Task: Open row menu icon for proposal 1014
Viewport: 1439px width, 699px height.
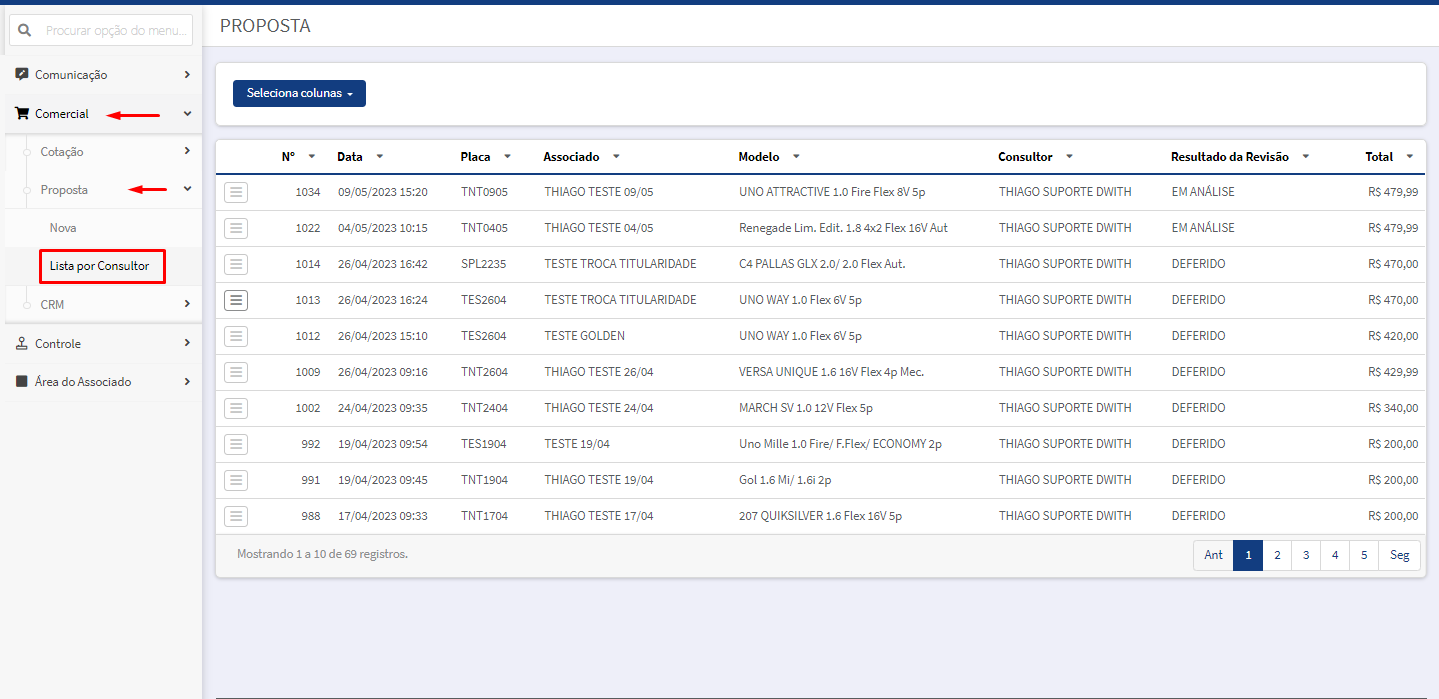Action: (x=236, y=264)
